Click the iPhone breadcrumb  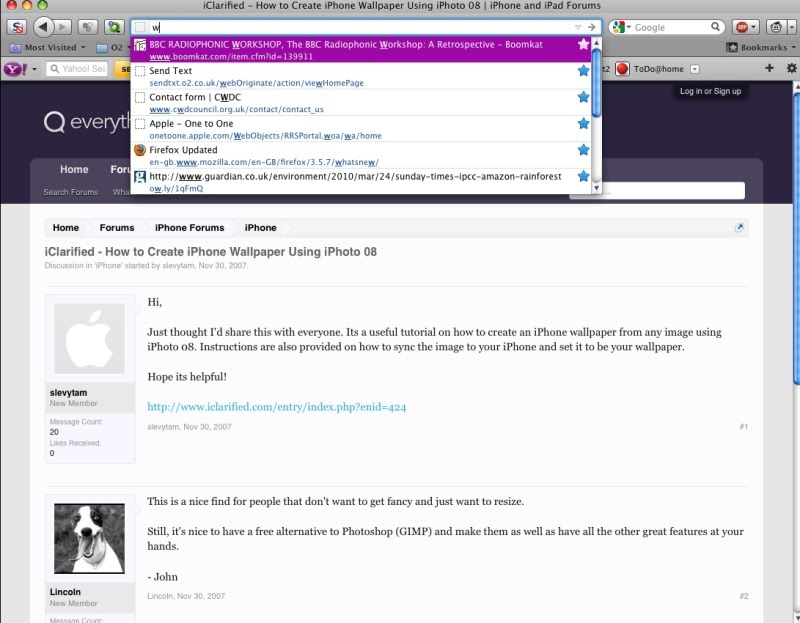coord(260,228)
